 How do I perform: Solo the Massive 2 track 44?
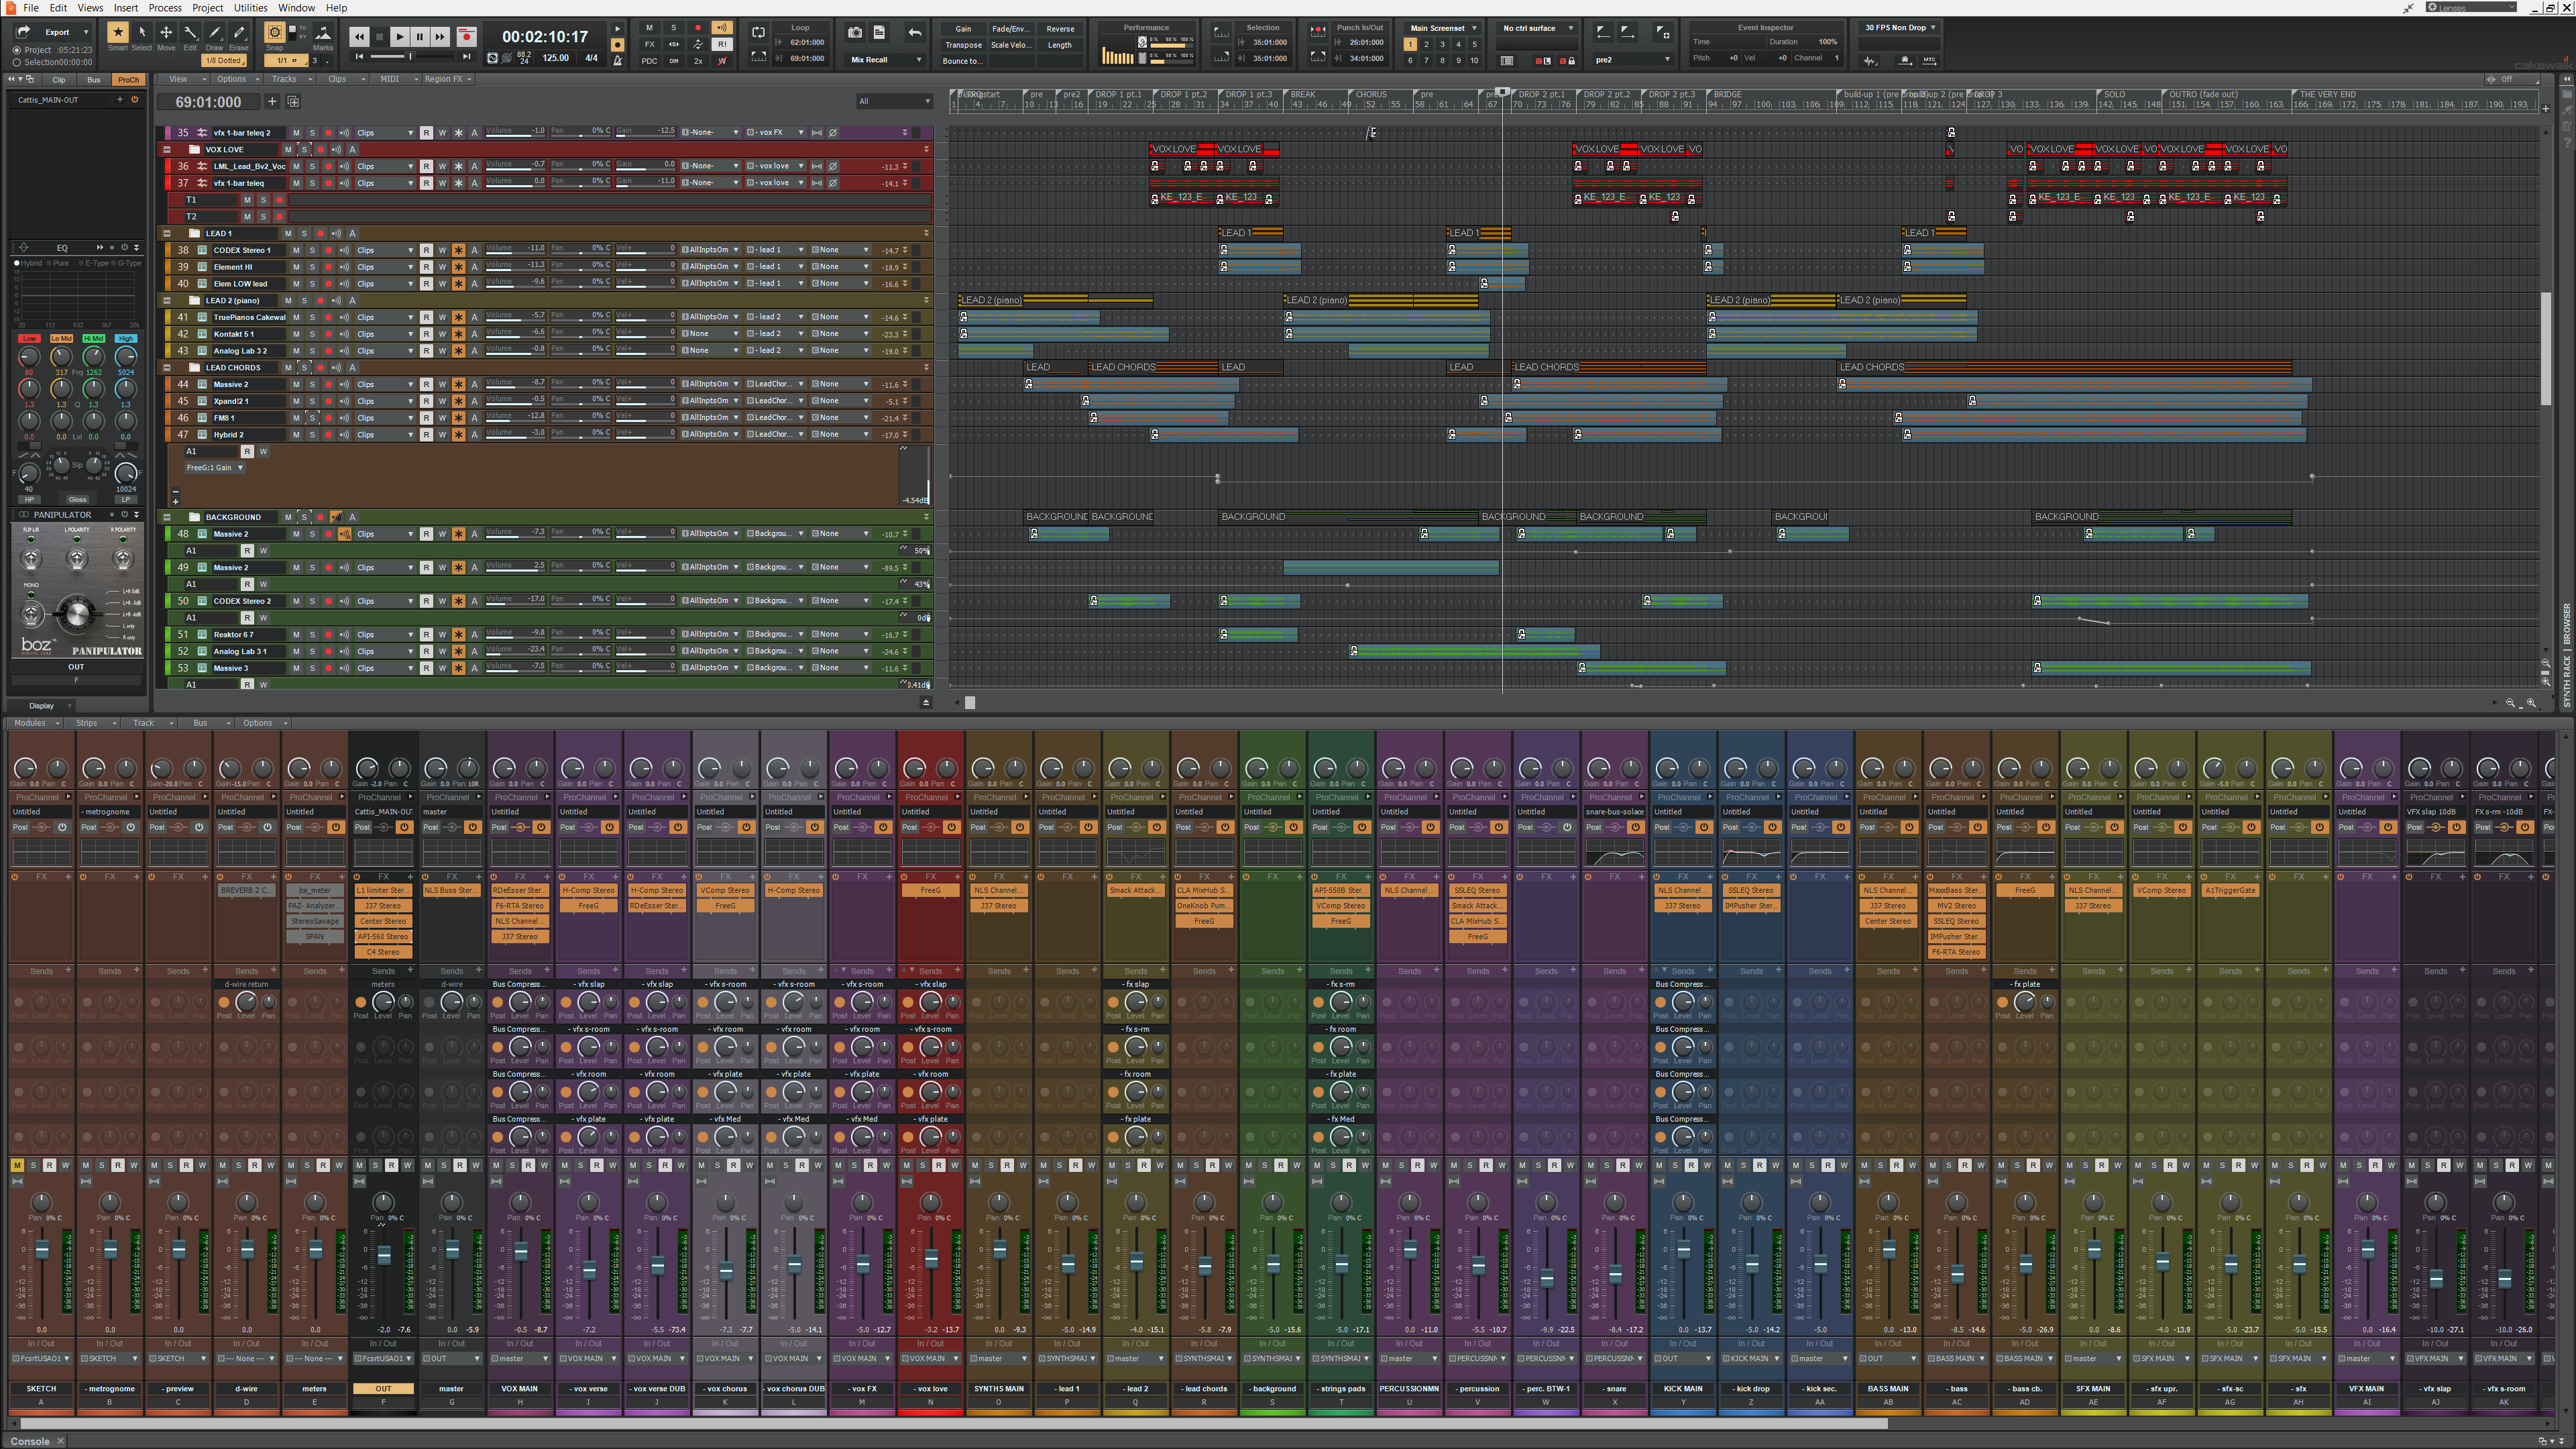pyautogui.click(x=312, y=384)
